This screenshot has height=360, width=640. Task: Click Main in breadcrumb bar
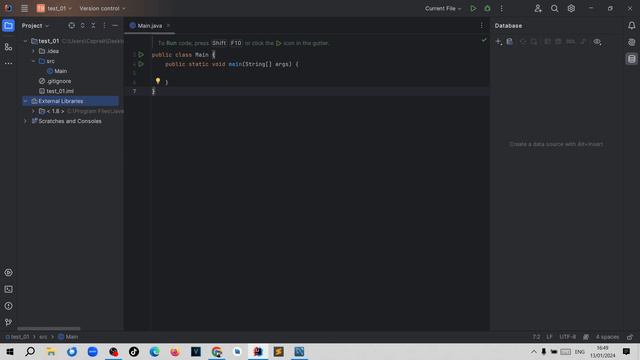(68, 337)
